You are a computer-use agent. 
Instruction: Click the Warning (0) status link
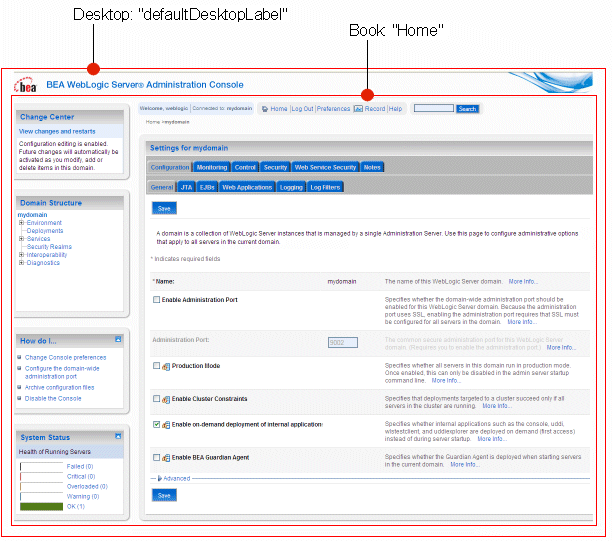click(x=83, y=497)
